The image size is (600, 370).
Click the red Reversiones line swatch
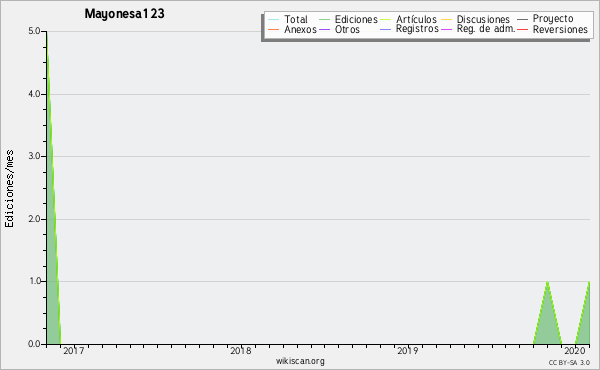click(522, 29)
